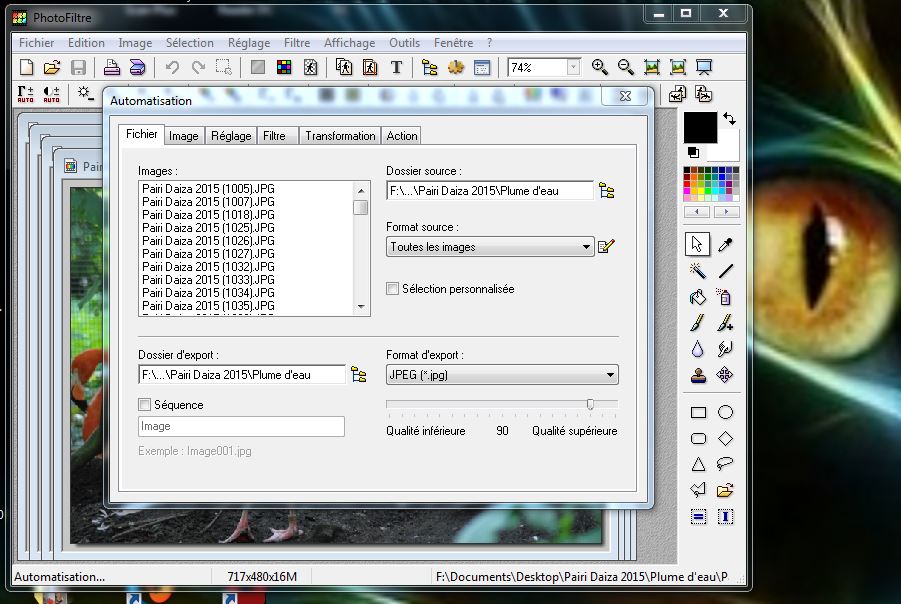Click the Save floppy disk icon
901x604 pixels.
tap(78, 67)
